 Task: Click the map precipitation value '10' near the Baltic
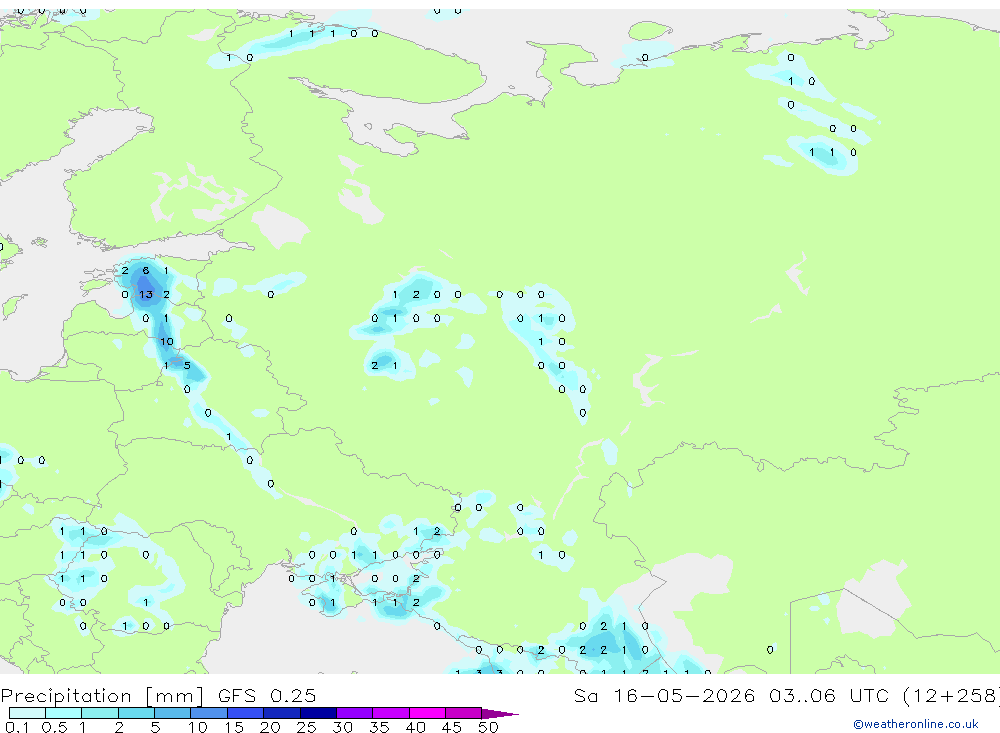[166, 341]
